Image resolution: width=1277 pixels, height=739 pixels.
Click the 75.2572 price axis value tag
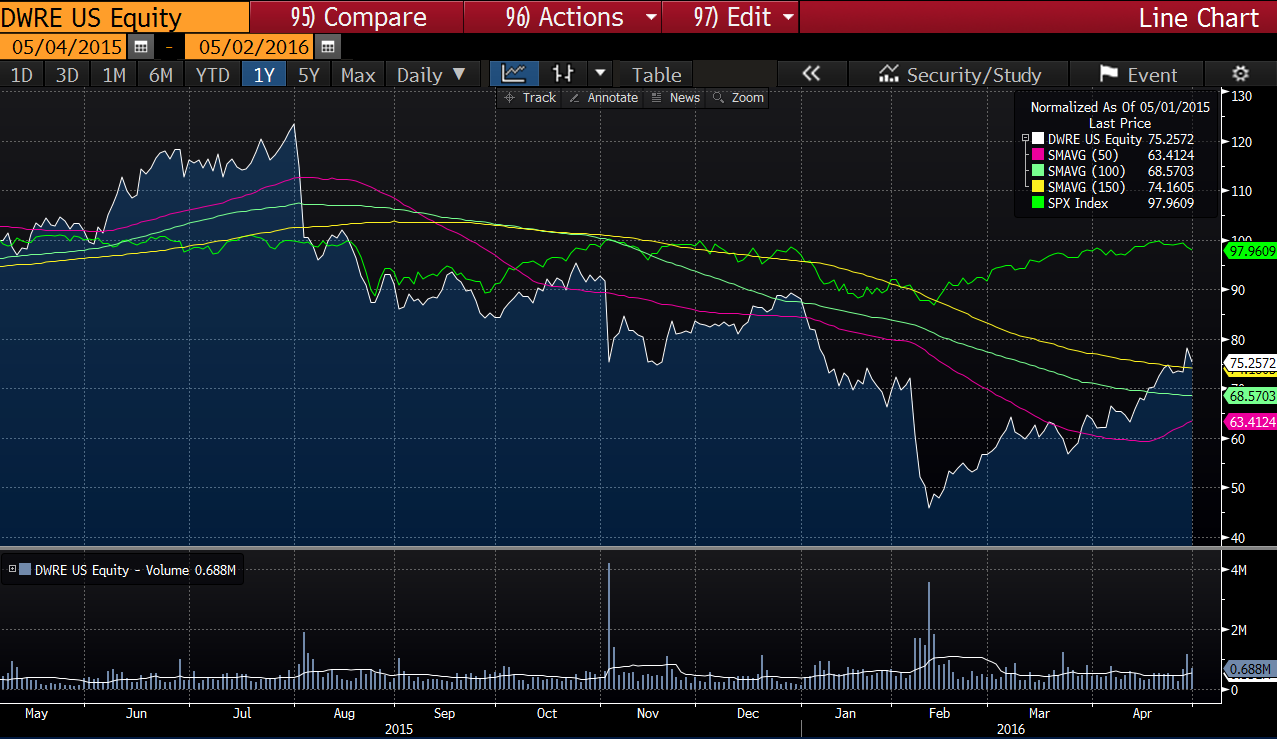(x=1251, y=363)
